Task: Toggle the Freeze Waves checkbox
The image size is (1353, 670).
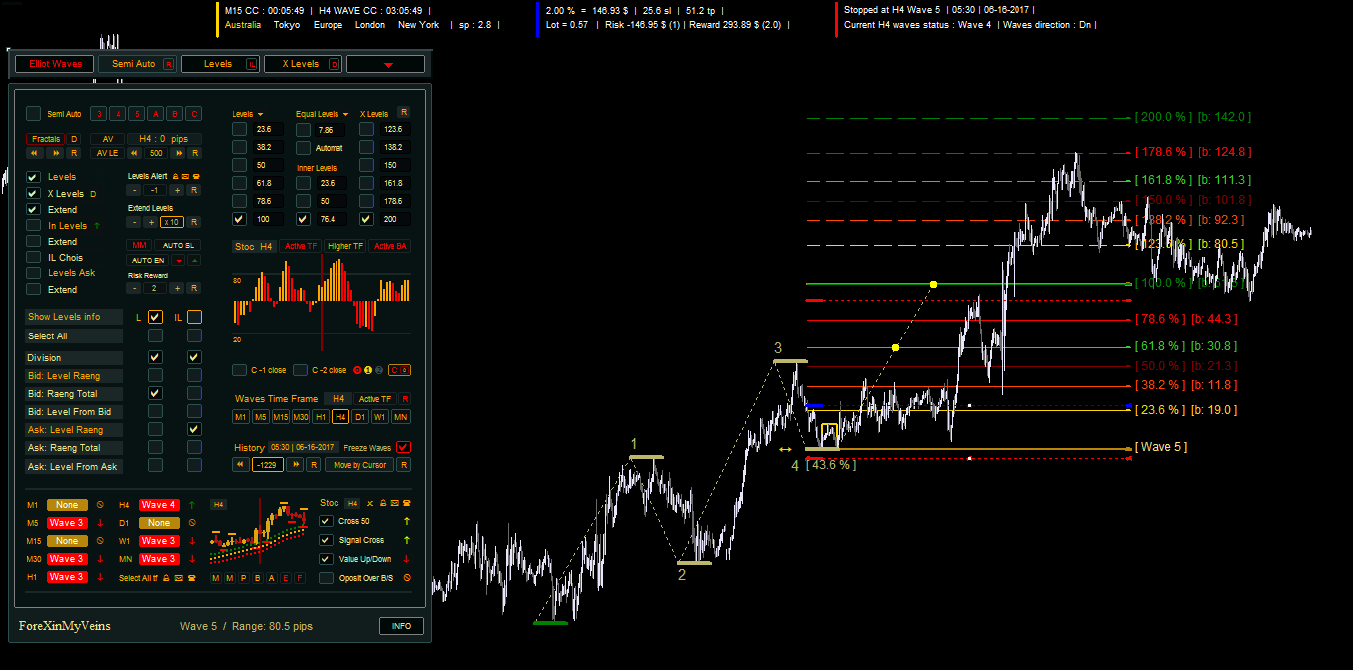Action: [x=403, y=447]
